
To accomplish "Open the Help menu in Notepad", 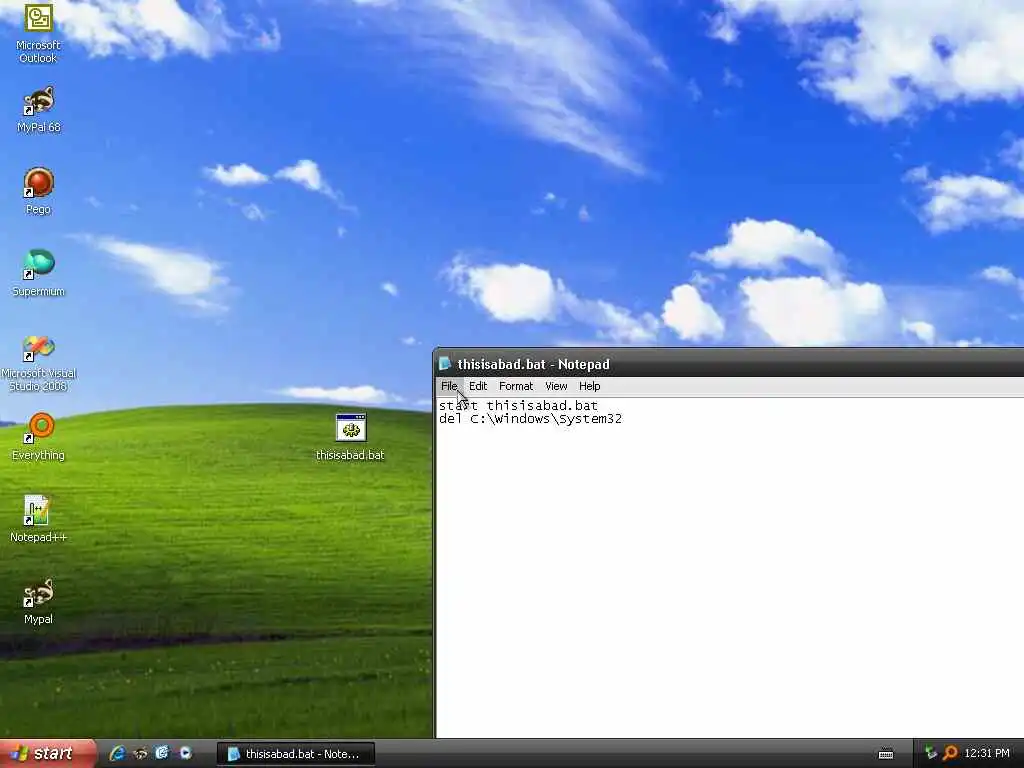I will click(590, 386).
